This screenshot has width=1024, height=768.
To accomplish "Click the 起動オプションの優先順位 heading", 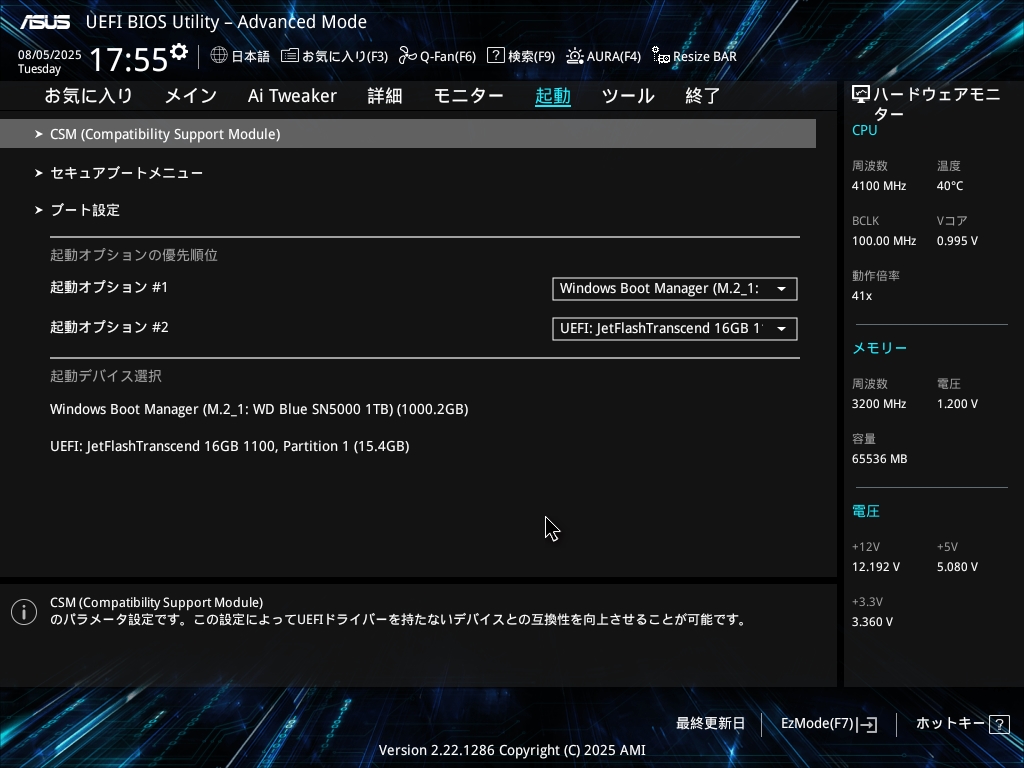I will pyautogui.click(x=134, y=255).
